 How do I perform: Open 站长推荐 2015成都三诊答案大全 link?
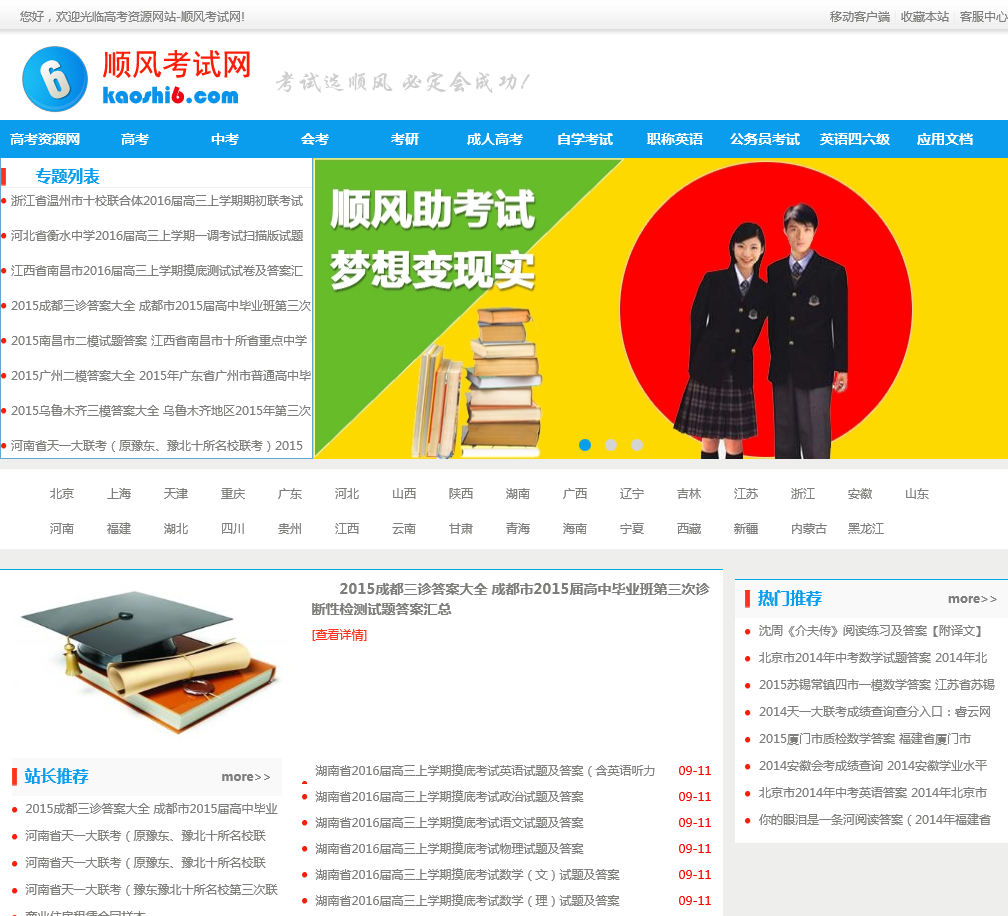click(x=151, y=809)
